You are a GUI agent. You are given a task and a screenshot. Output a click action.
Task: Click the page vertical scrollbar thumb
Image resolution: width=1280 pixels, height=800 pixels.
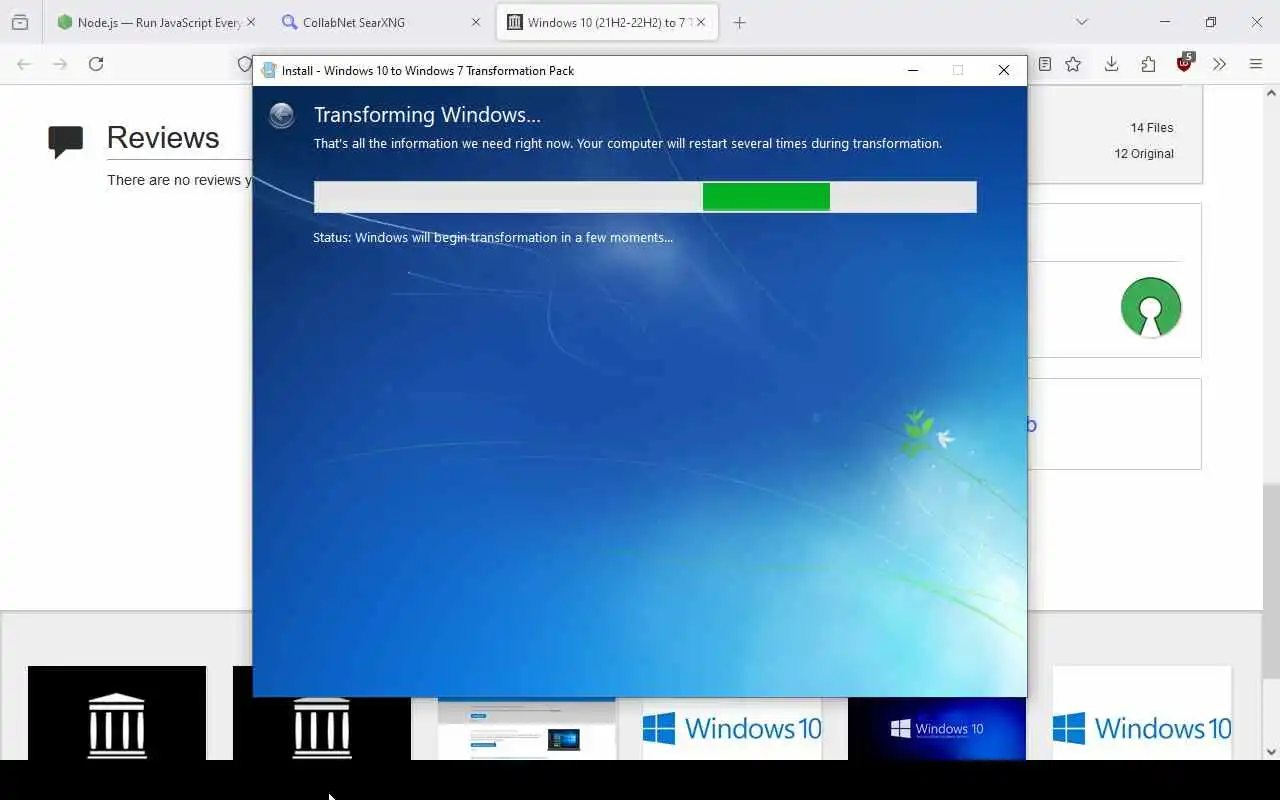[x=1271, y=580]
